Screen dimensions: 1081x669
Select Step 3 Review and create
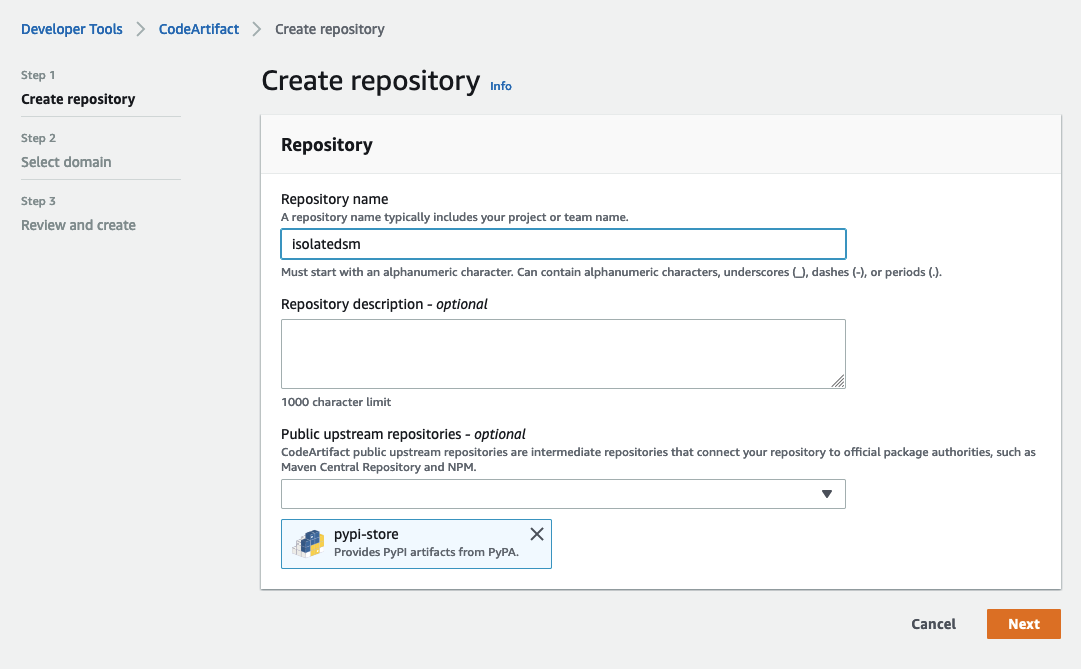(78, 225)
